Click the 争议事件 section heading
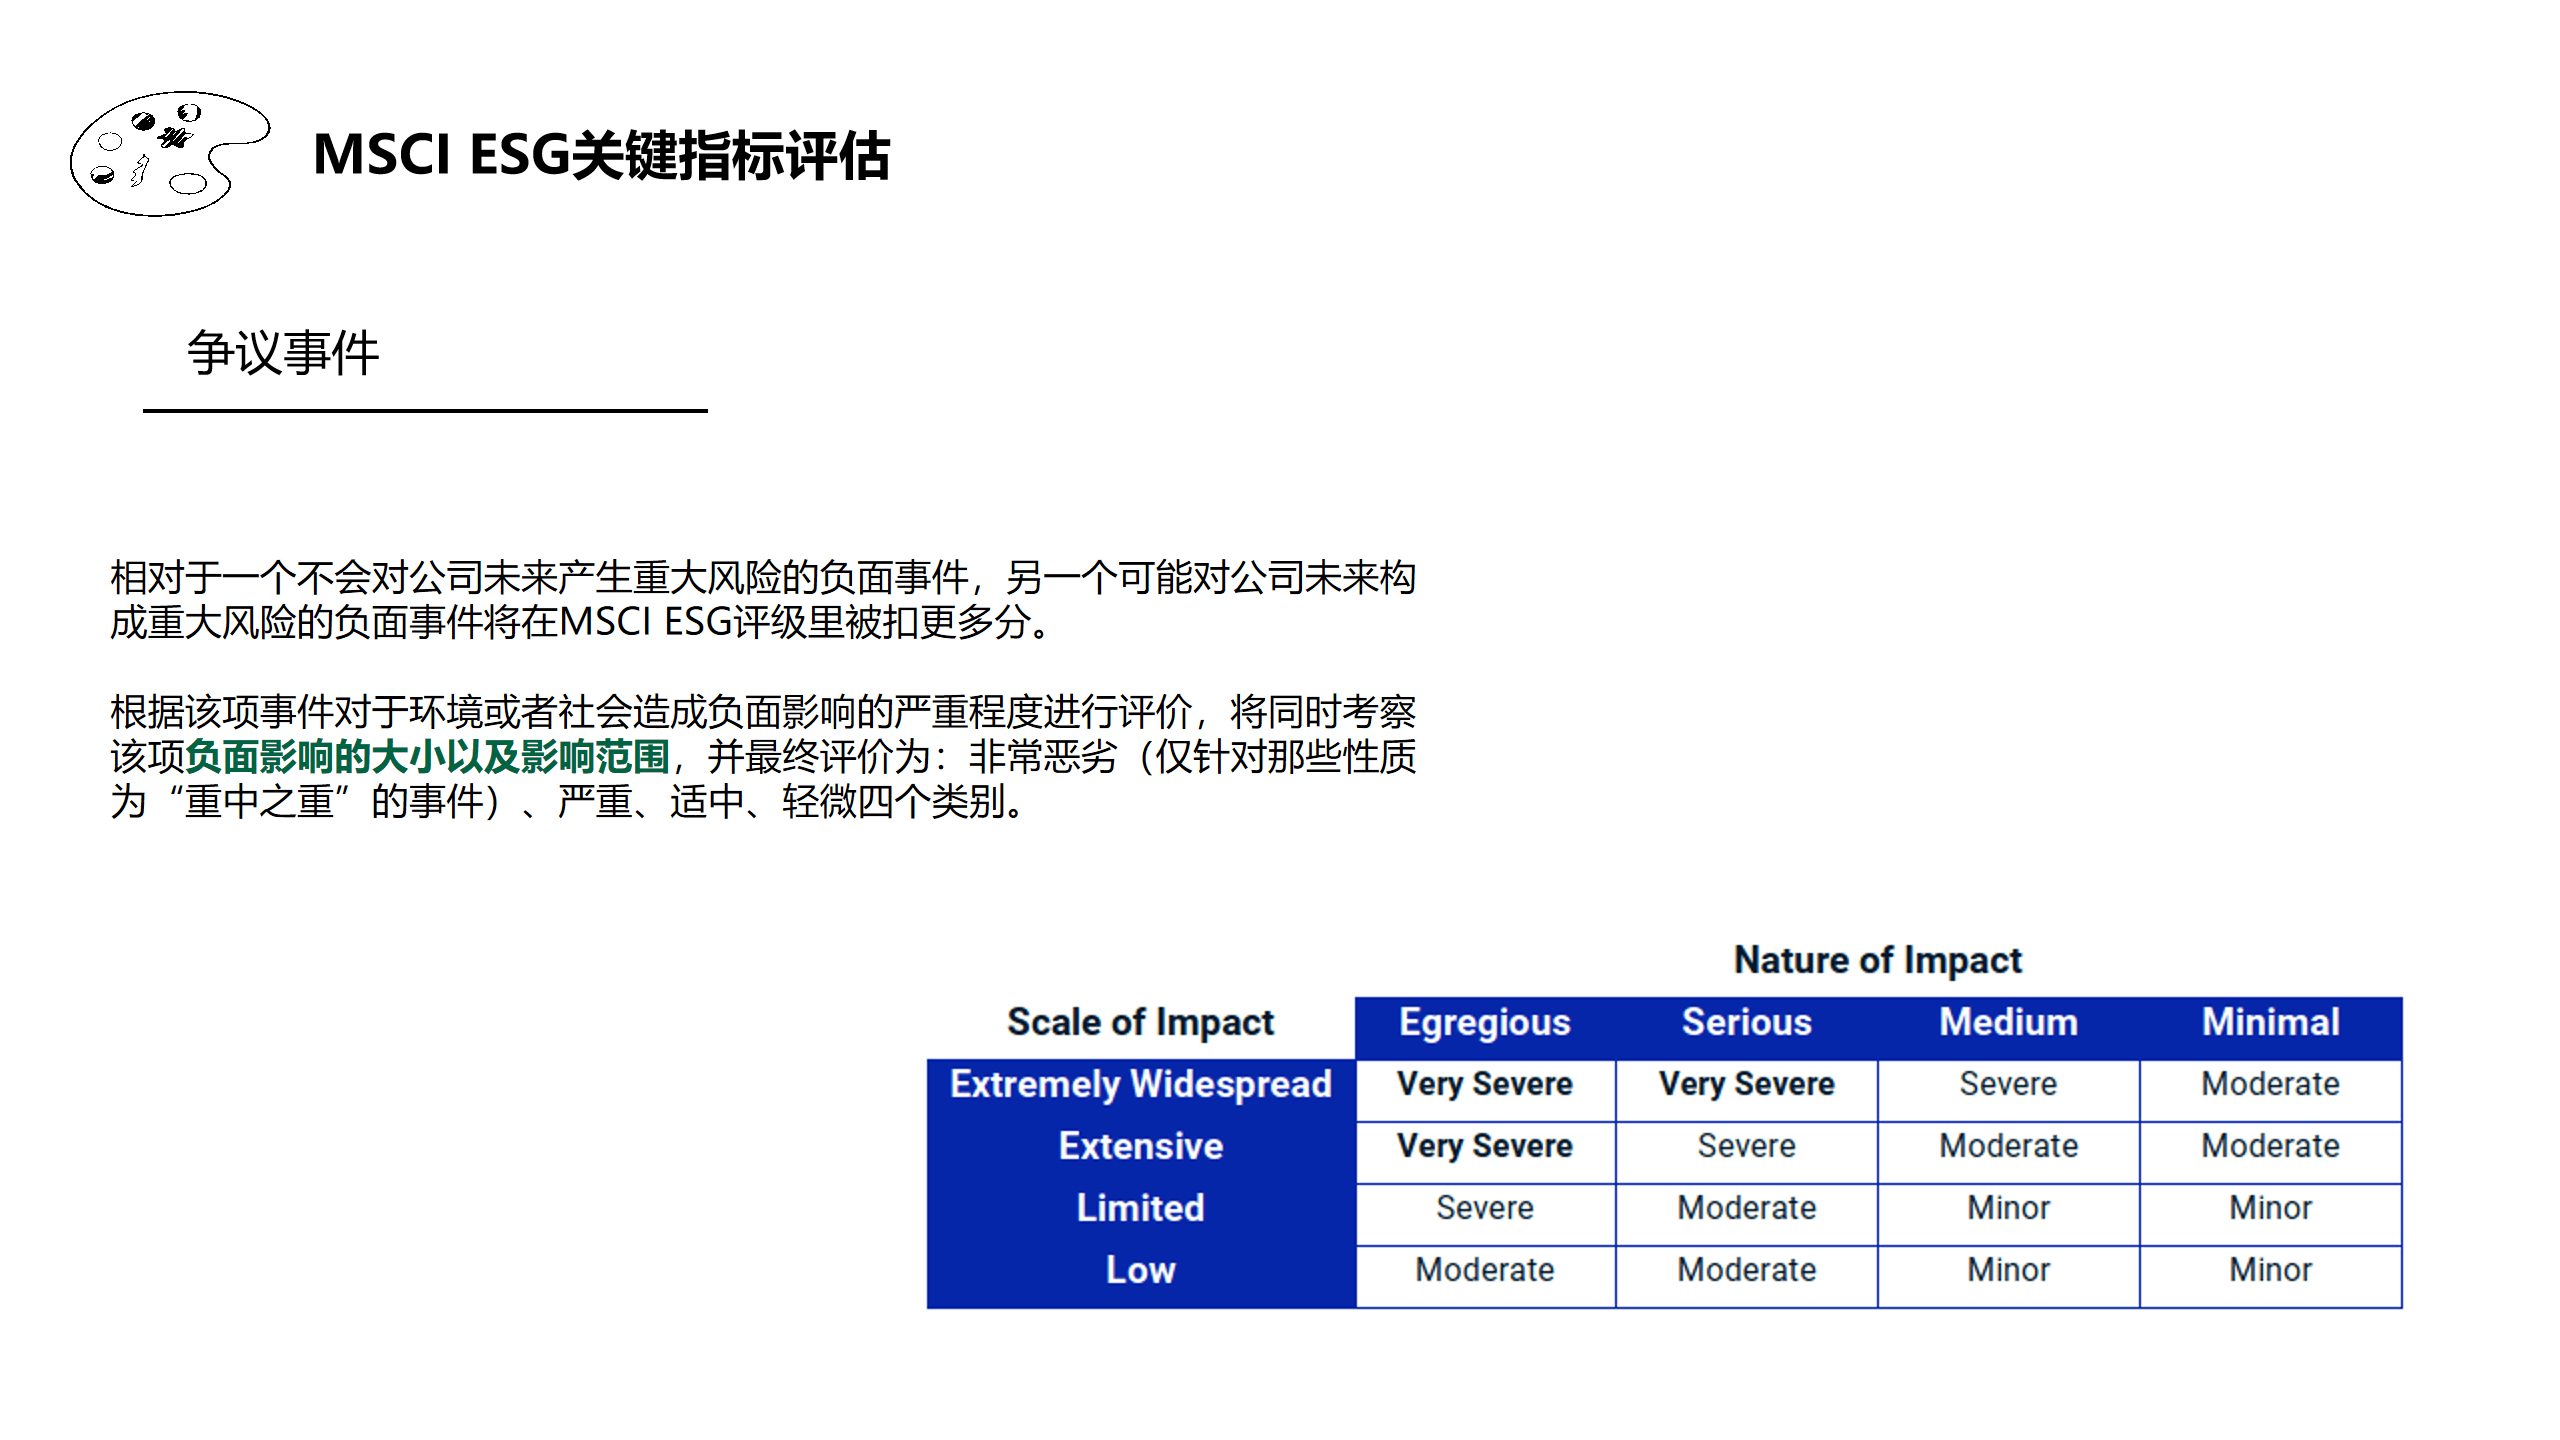 pyautogui.click(x=283, y=353)
